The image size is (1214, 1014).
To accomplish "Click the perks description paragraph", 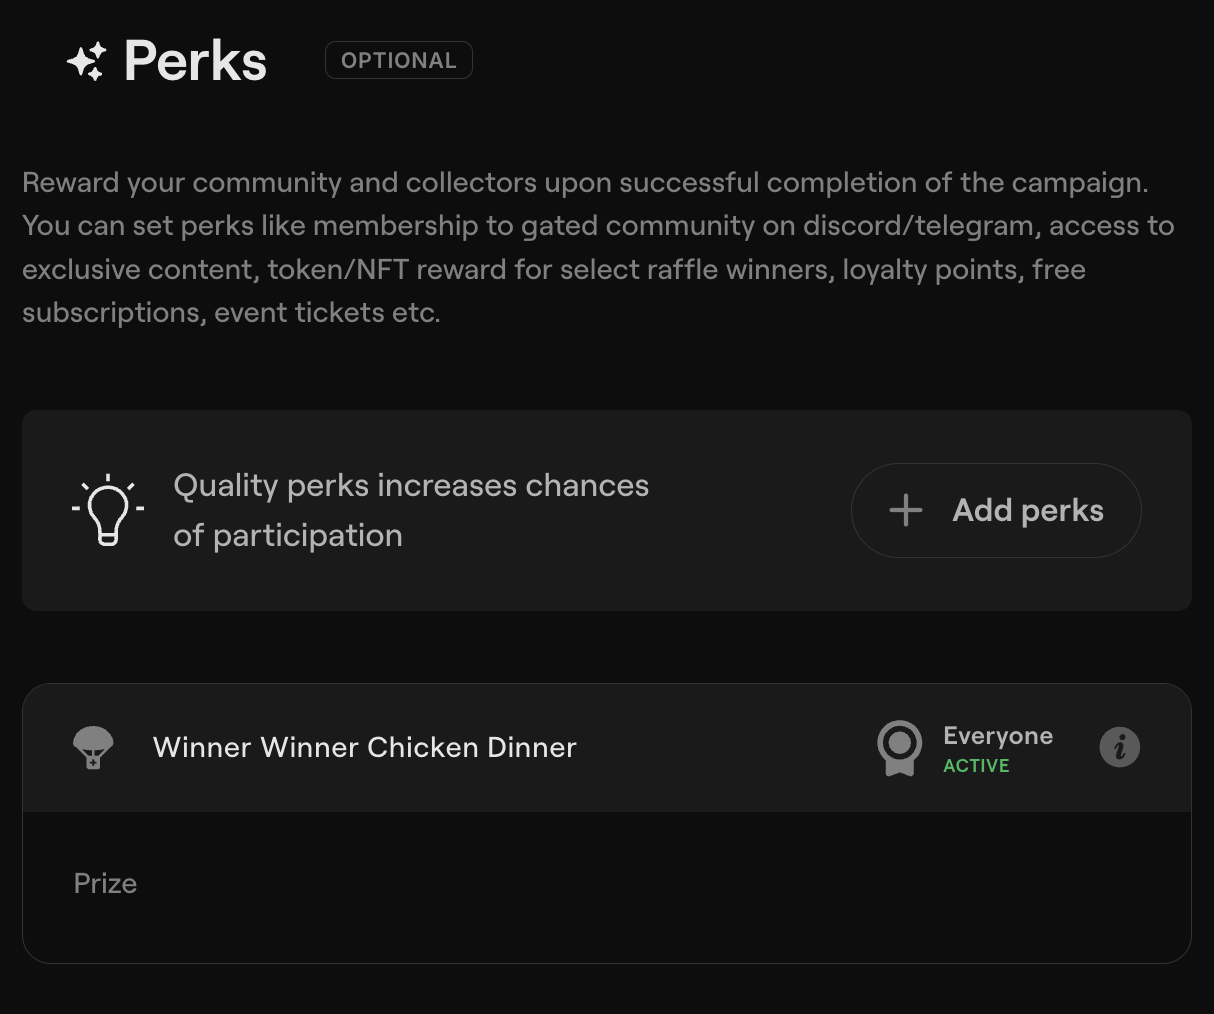I will (598, 247).
